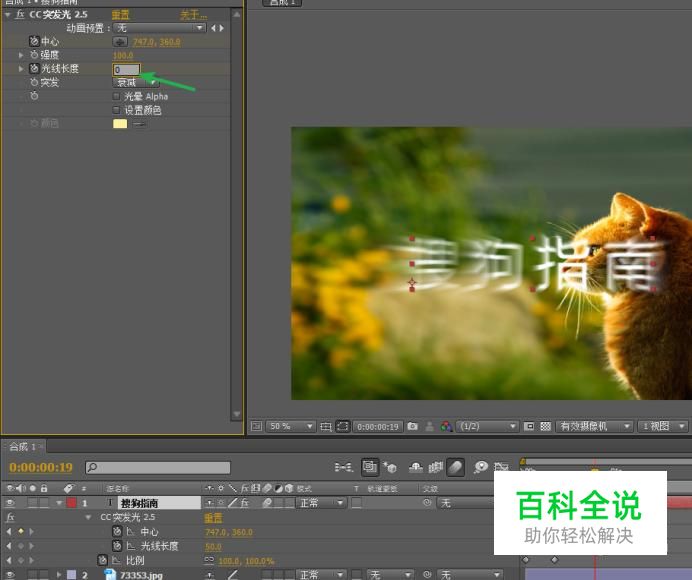Toggle the quality switch on layer 2
Screen dimensions: 692x580
click(x=233, y=574)
